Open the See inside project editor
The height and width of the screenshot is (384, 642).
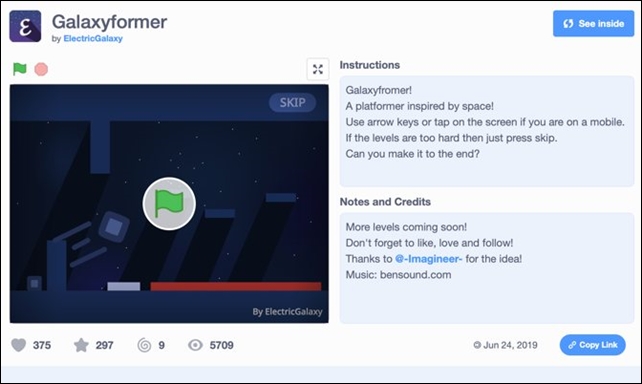(x=593, y=24)
